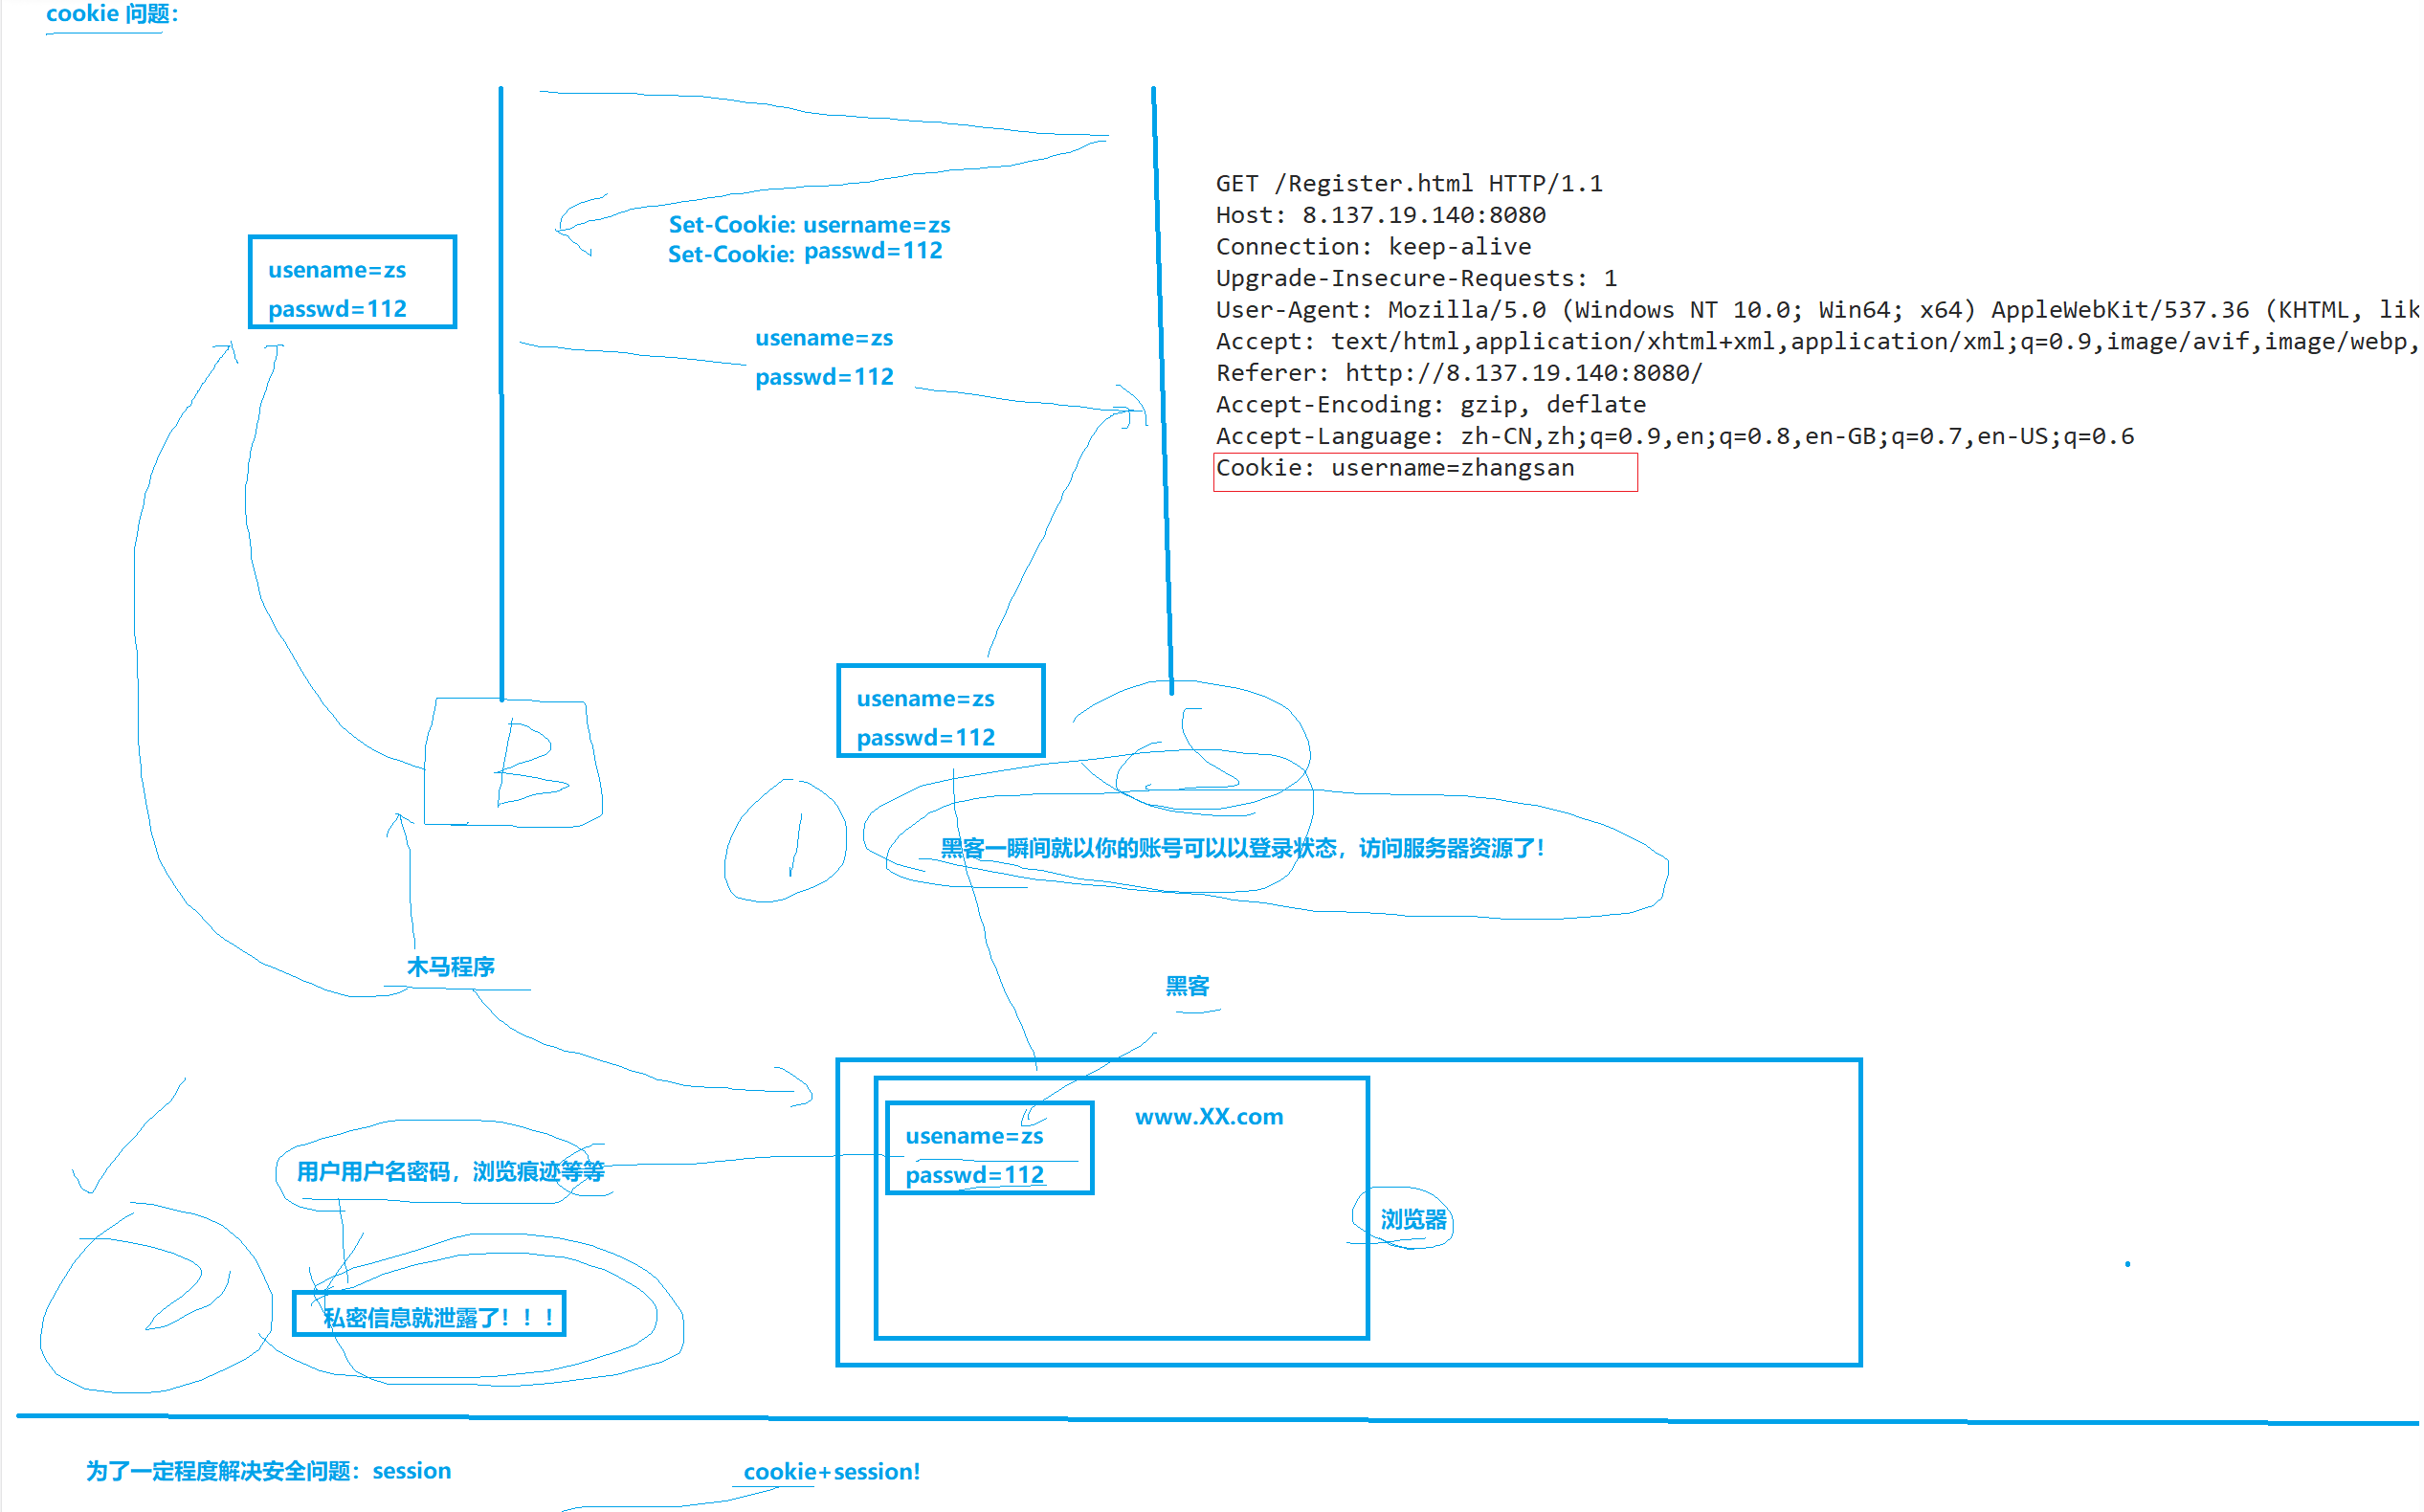Click the 'Host: 8.137.19.140:8080' header line
The width and height of the screenshot is (2424, 1512).
[x=1380, y=216]
